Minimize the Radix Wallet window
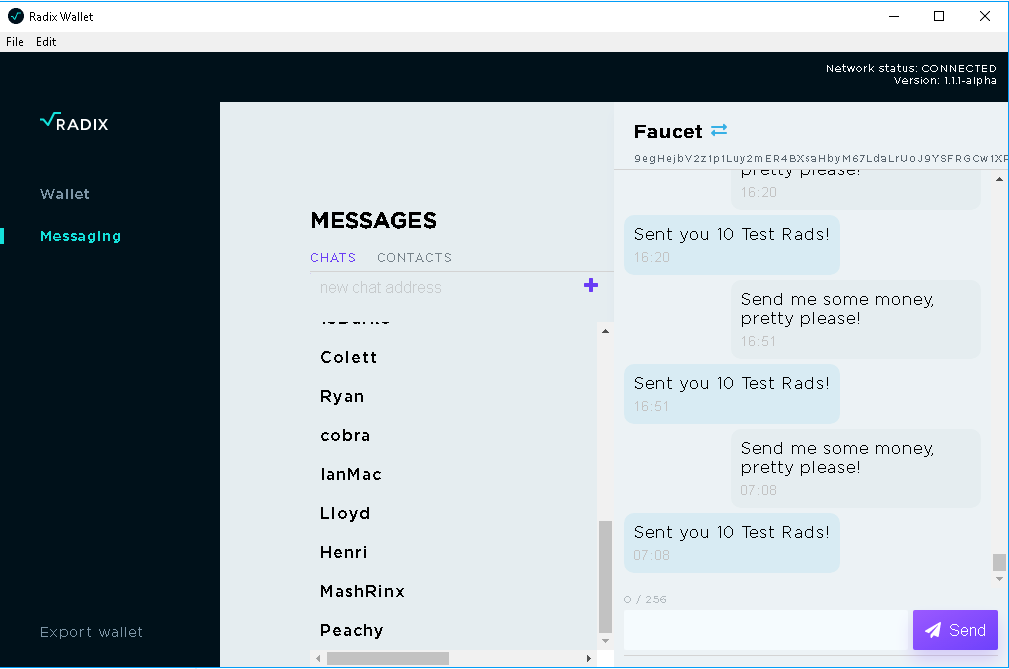Image resolution: width=1009 pixels, height=669 pixels. [894, 16]
